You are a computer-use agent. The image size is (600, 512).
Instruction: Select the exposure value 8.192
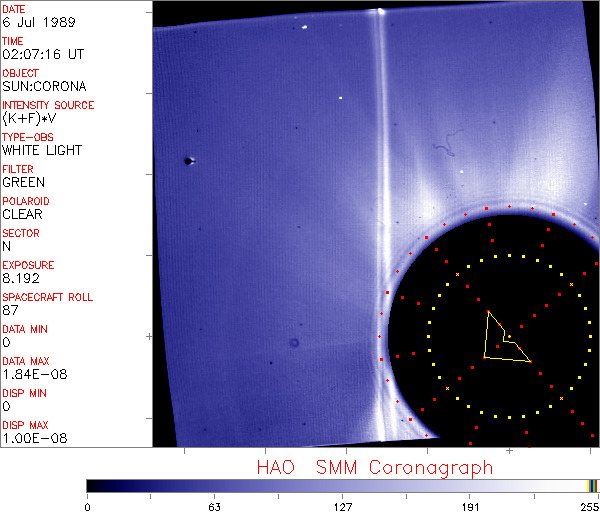point(21,278)
